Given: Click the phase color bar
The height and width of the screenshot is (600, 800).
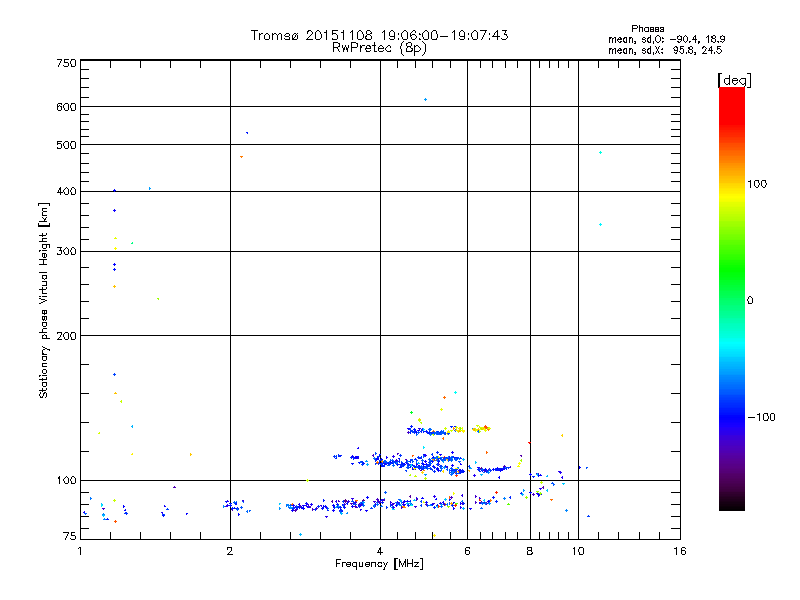Looking at the screenshot, I should (732, 298).
